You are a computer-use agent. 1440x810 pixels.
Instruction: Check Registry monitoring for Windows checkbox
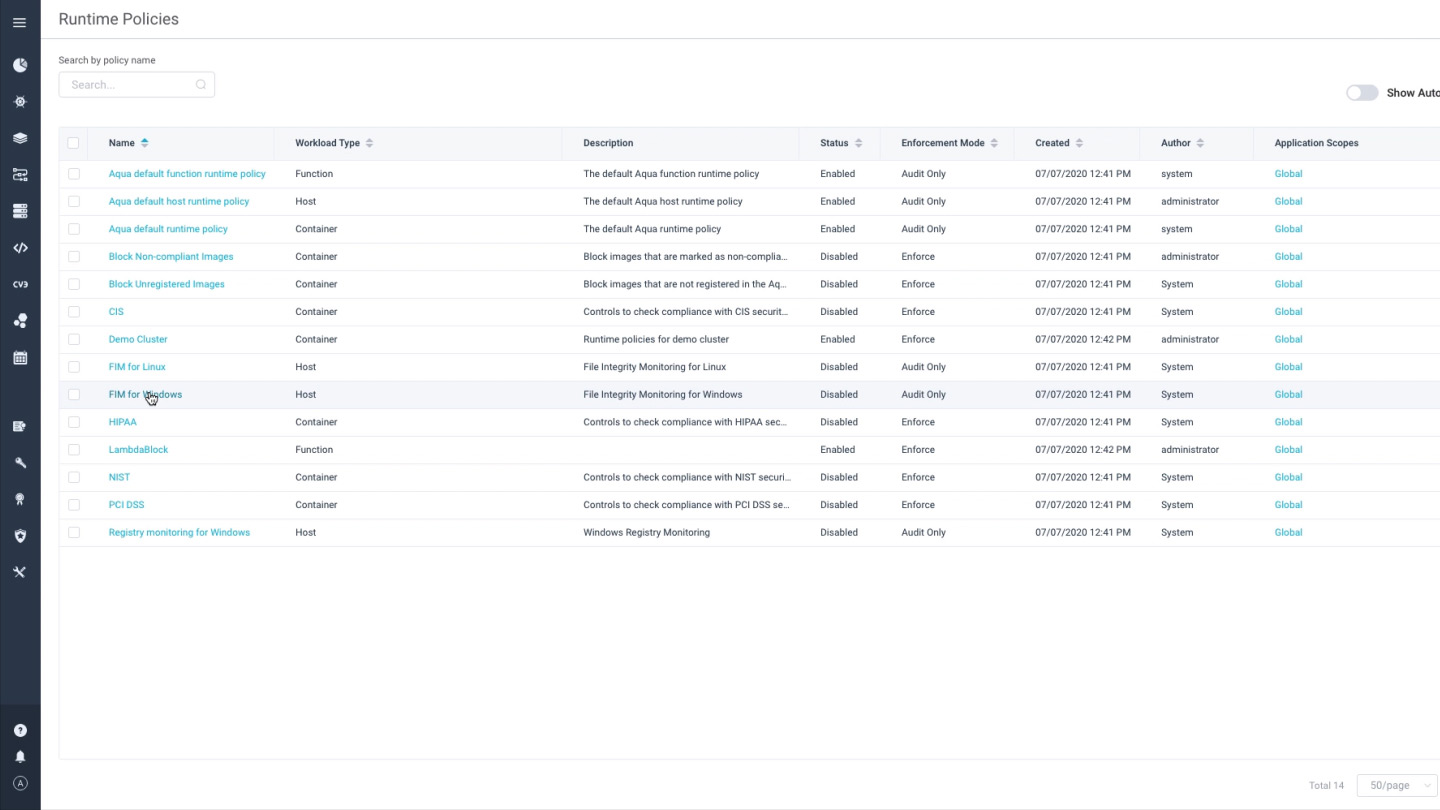pos(73,532)
